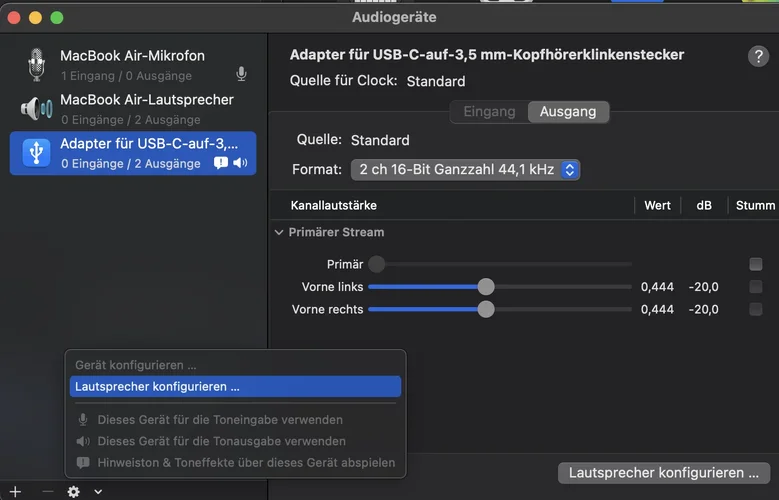The height and width of the screenshot is (500, 779).
Task: Collapse the Primärer Stream section
Action: tap(278, 232)
